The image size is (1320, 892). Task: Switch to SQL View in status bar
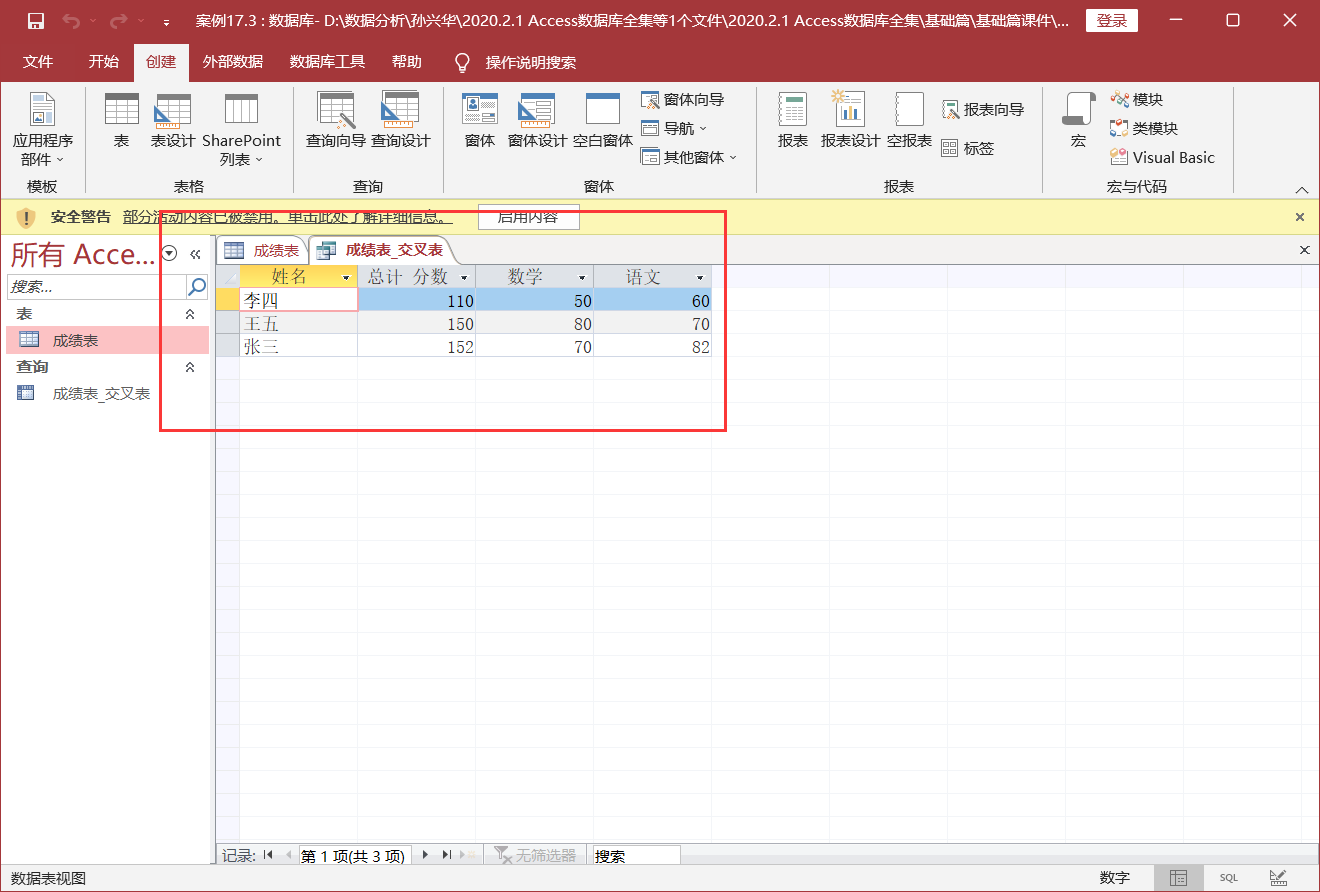point(1228,878)
